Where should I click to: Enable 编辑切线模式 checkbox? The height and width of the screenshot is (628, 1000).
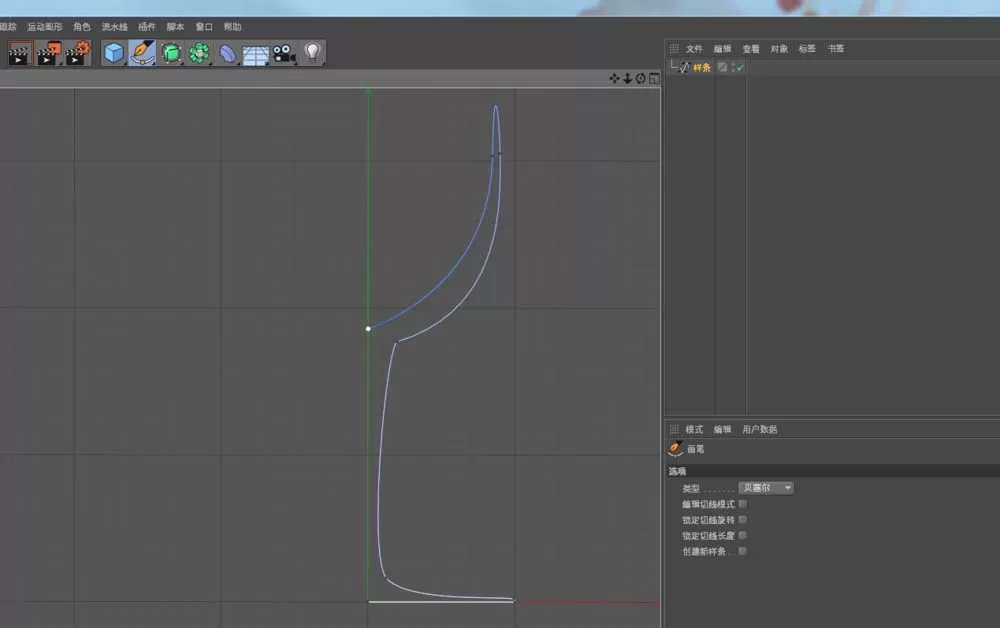[x=742, y=504]
